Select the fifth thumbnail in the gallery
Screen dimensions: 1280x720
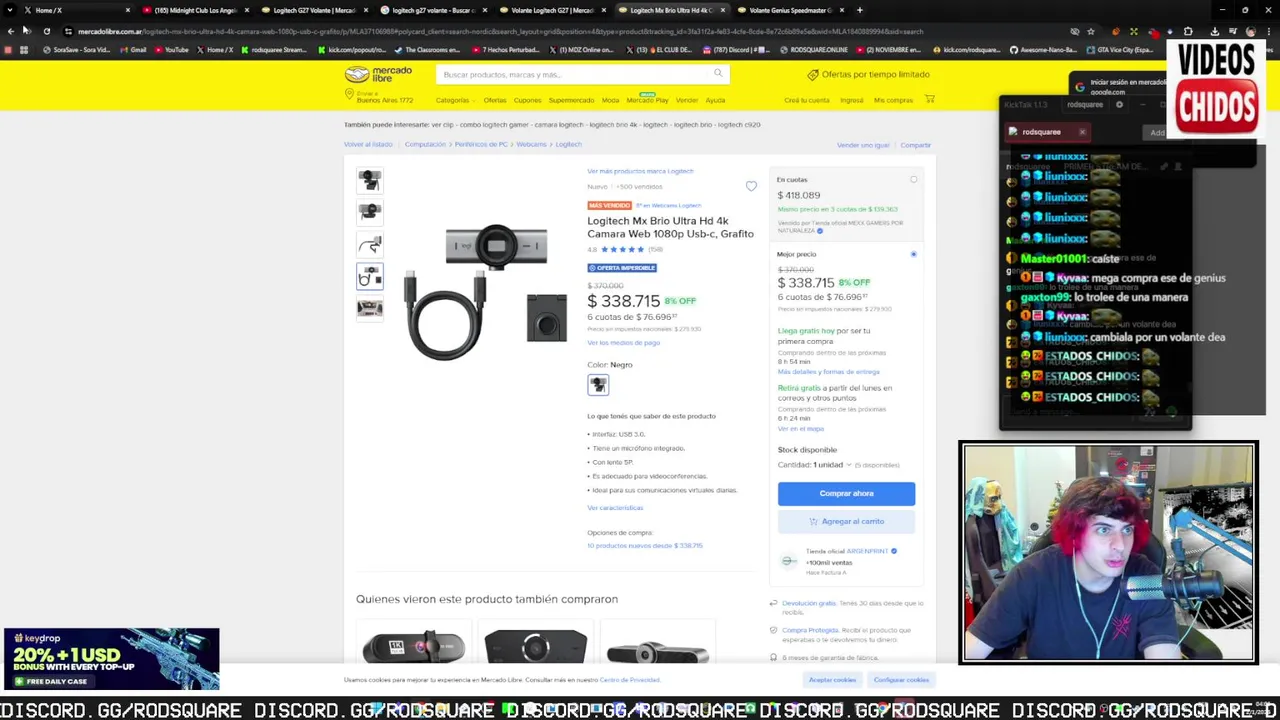[x=370, y=308]
